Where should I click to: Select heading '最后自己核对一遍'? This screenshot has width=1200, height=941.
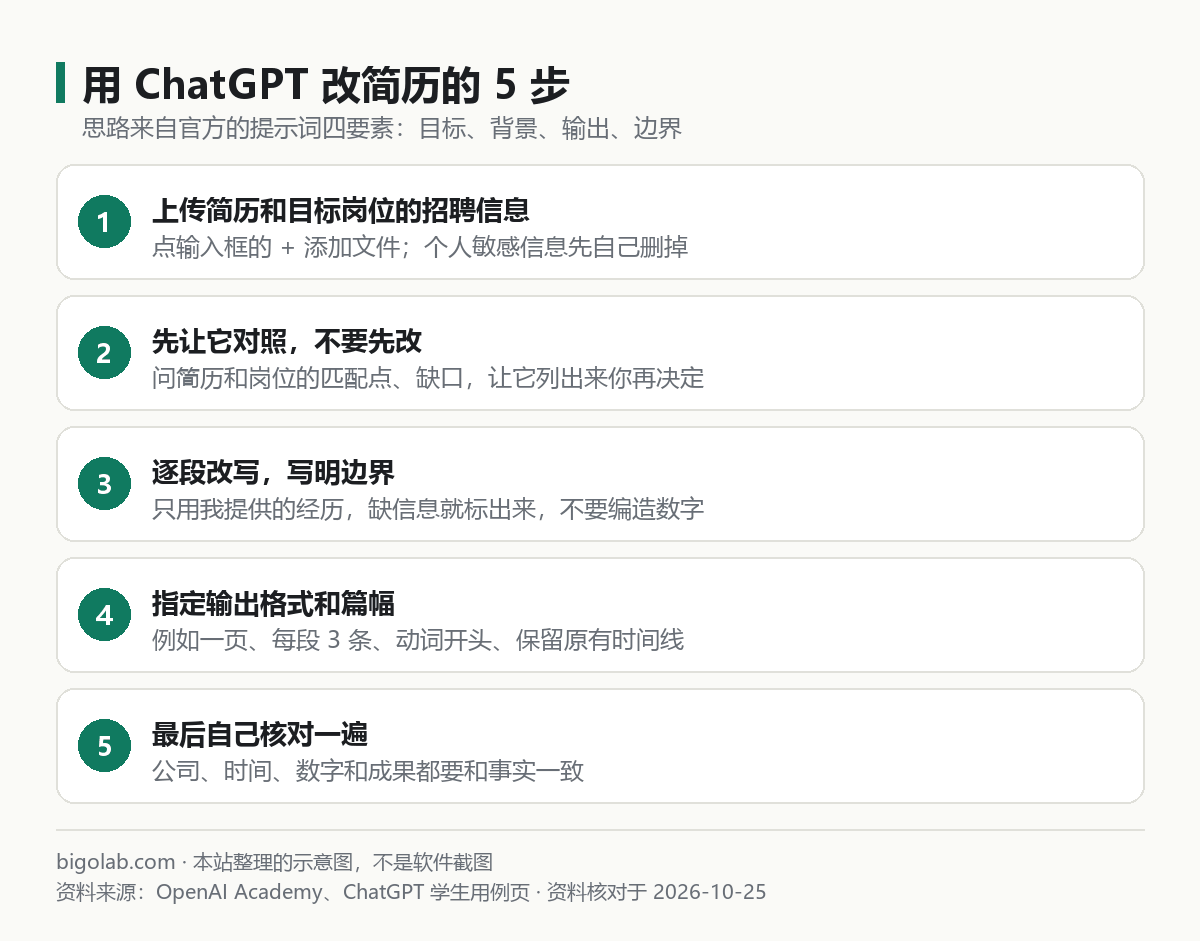[260, 735]
